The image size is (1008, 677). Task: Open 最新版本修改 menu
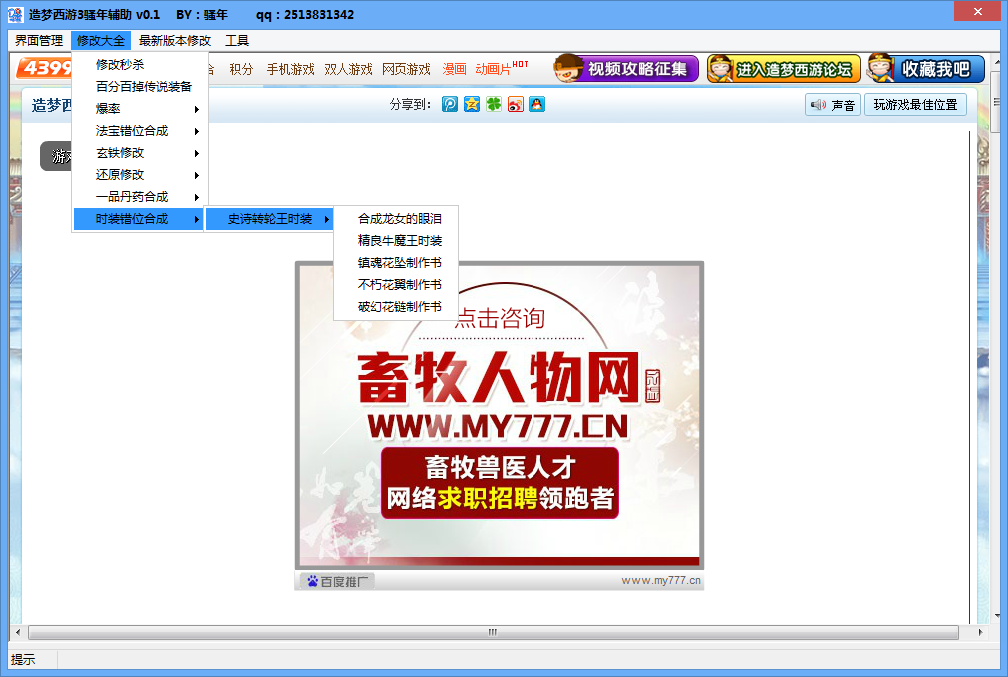coord(175,41)
